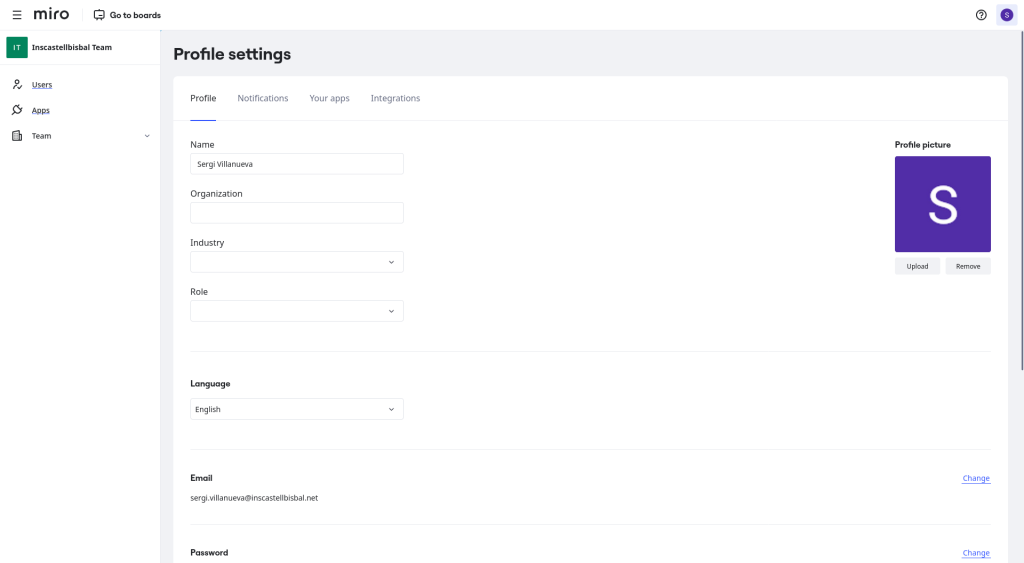Expand the Team section chevron
The image size is (1024, 563).
(x=147, y=136)
